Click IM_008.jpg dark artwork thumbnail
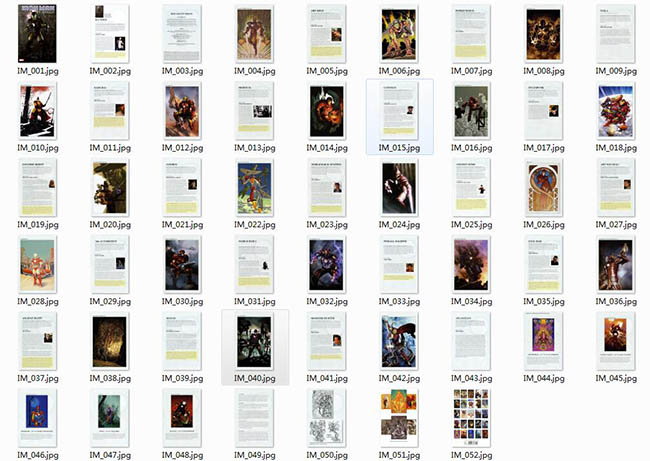The width and height of the screenshot is (650, 461). tap(543, 34)
